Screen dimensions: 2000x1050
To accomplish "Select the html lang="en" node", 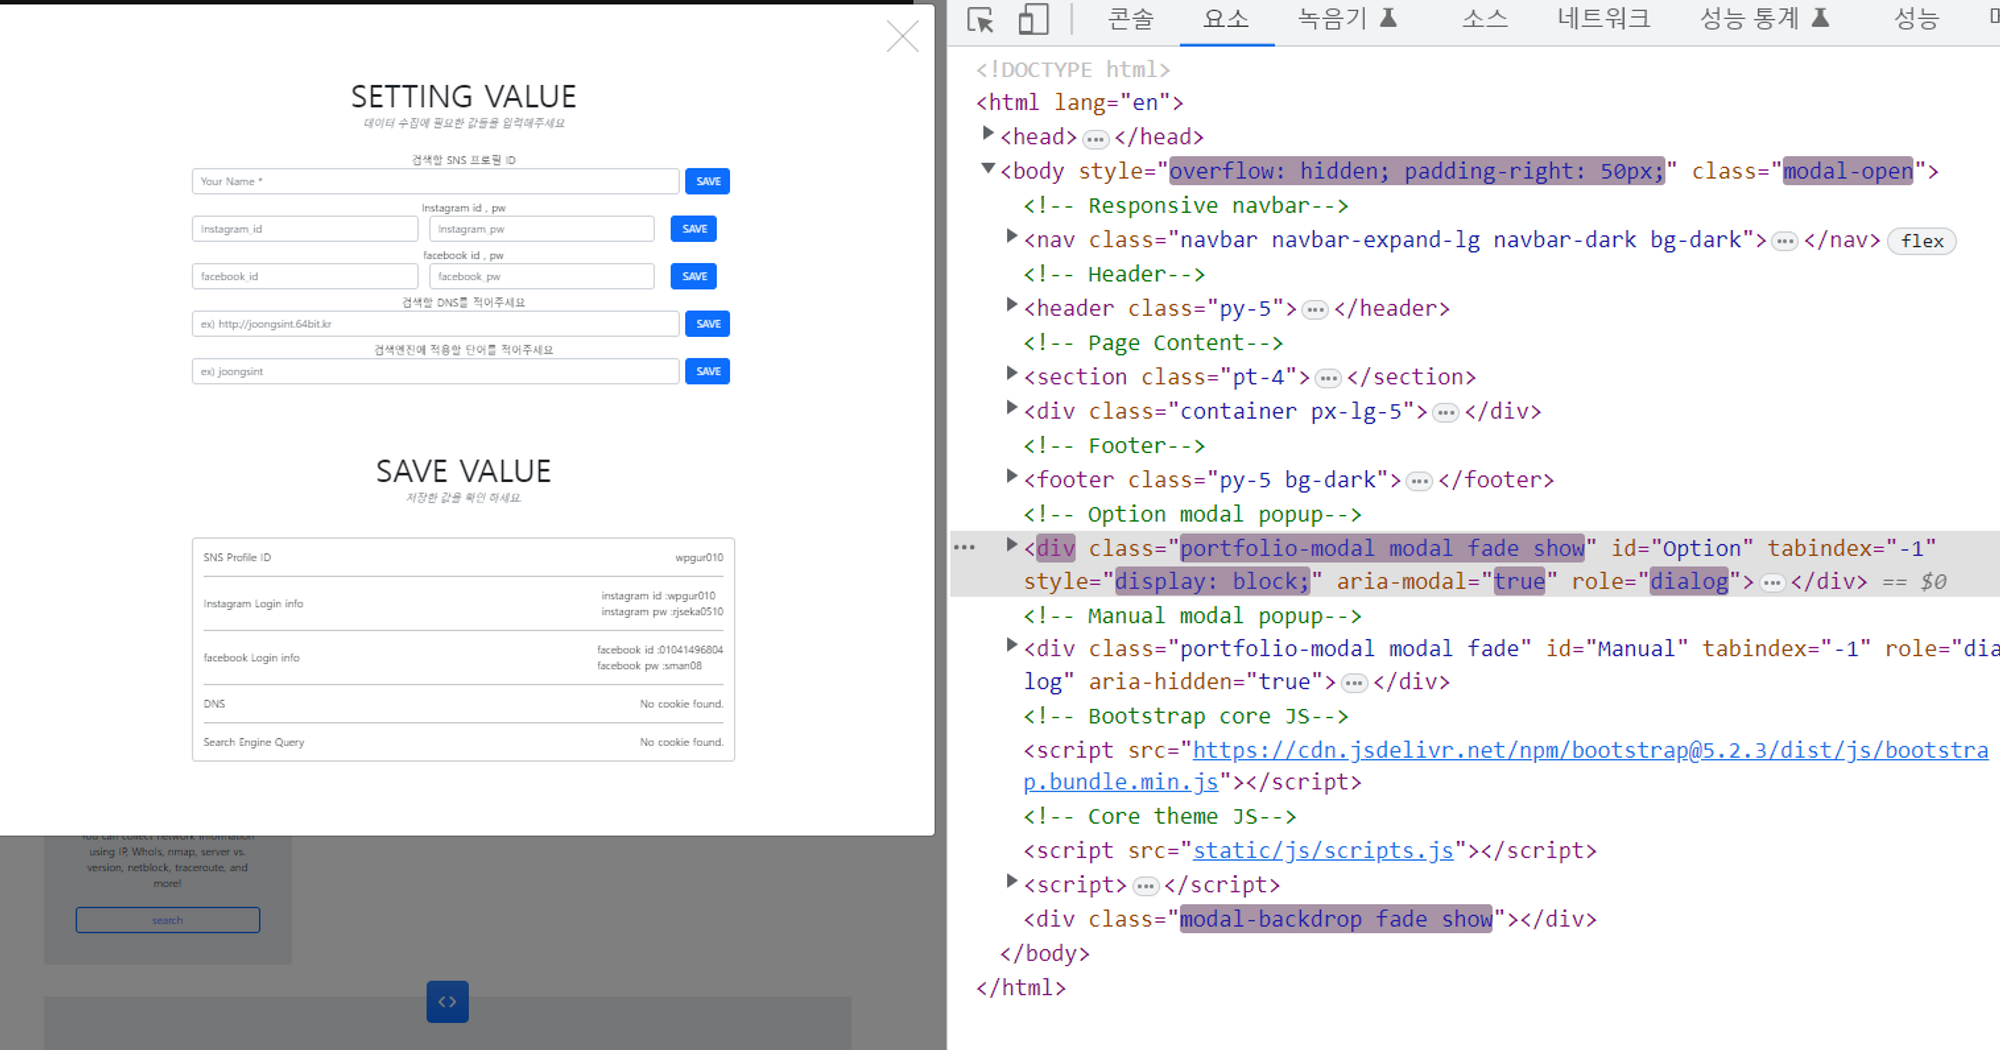I will (1080, 103).
